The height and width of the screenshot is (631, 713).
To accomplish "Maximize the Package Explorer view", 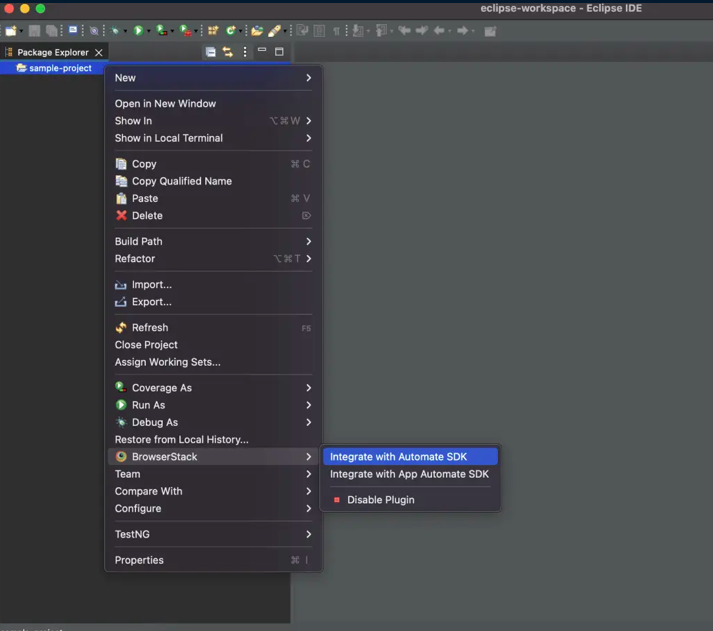I will (279, 52).
